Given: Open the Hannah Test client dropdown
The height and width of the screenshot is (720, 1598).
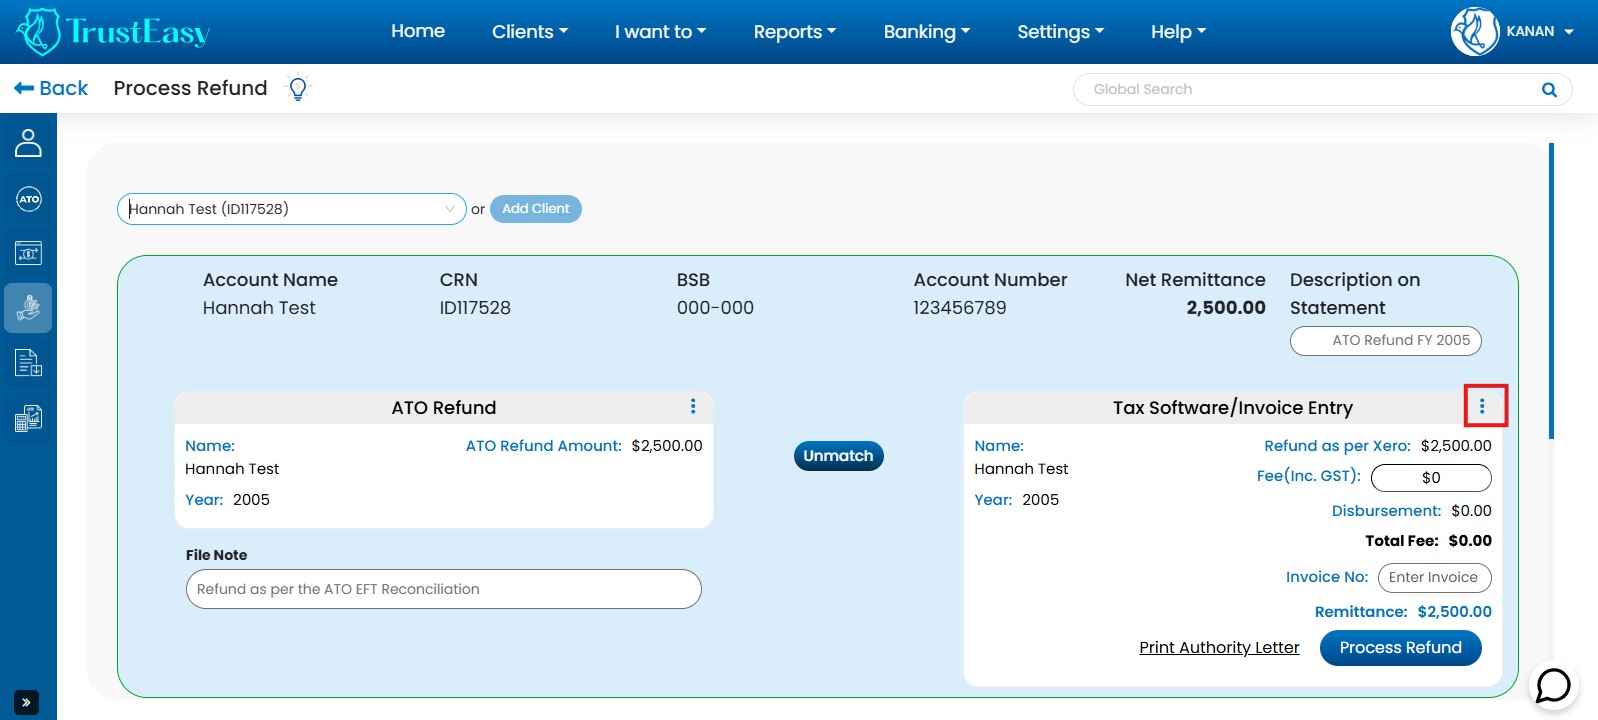Looking at the screenshot, I should tap(291, 209).
